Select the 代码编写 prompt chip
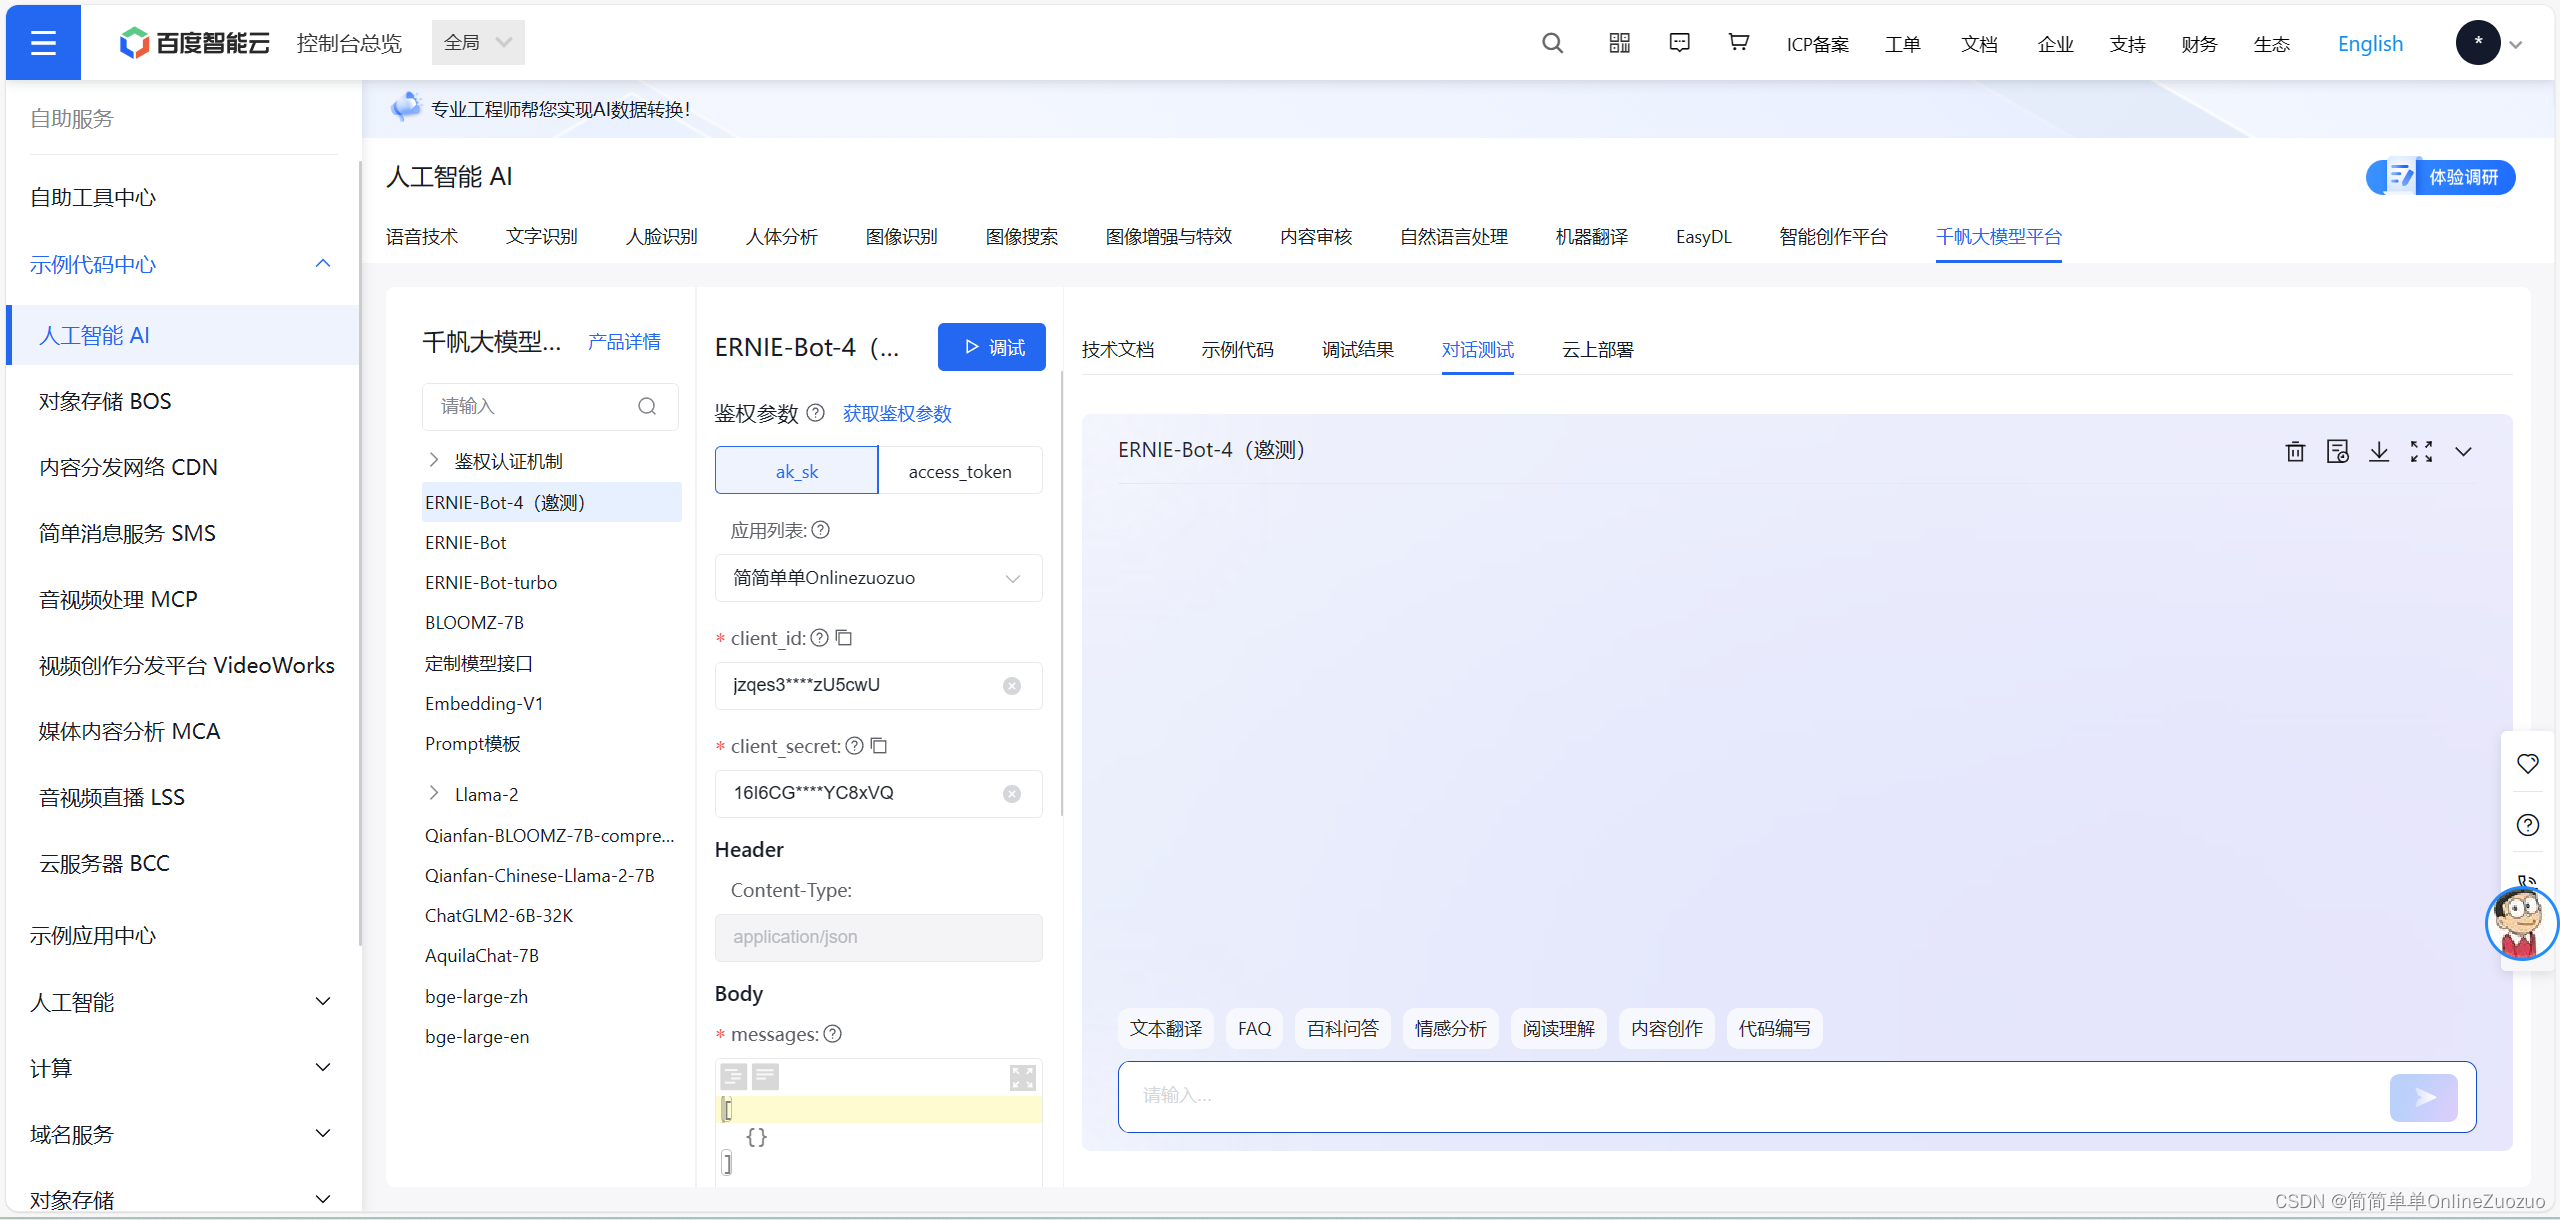The width and height of the screenshot is (2560, 1220). (1774, 1029)
